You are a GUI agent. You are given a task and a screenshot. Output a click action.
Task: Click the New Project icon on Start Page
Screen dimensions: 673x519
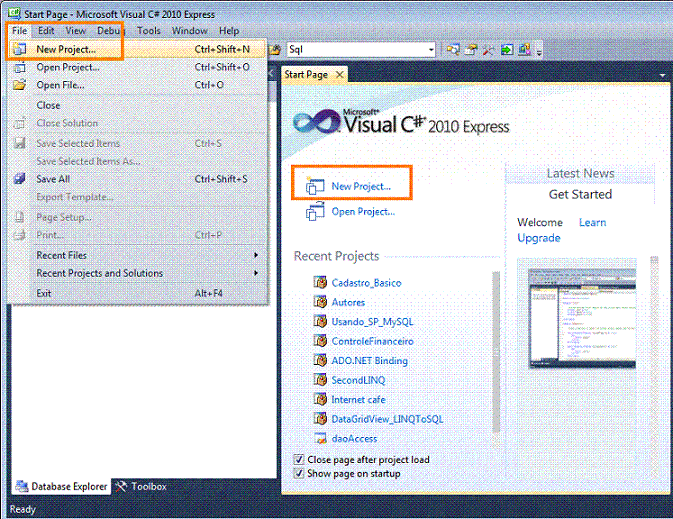coord(315,185)
